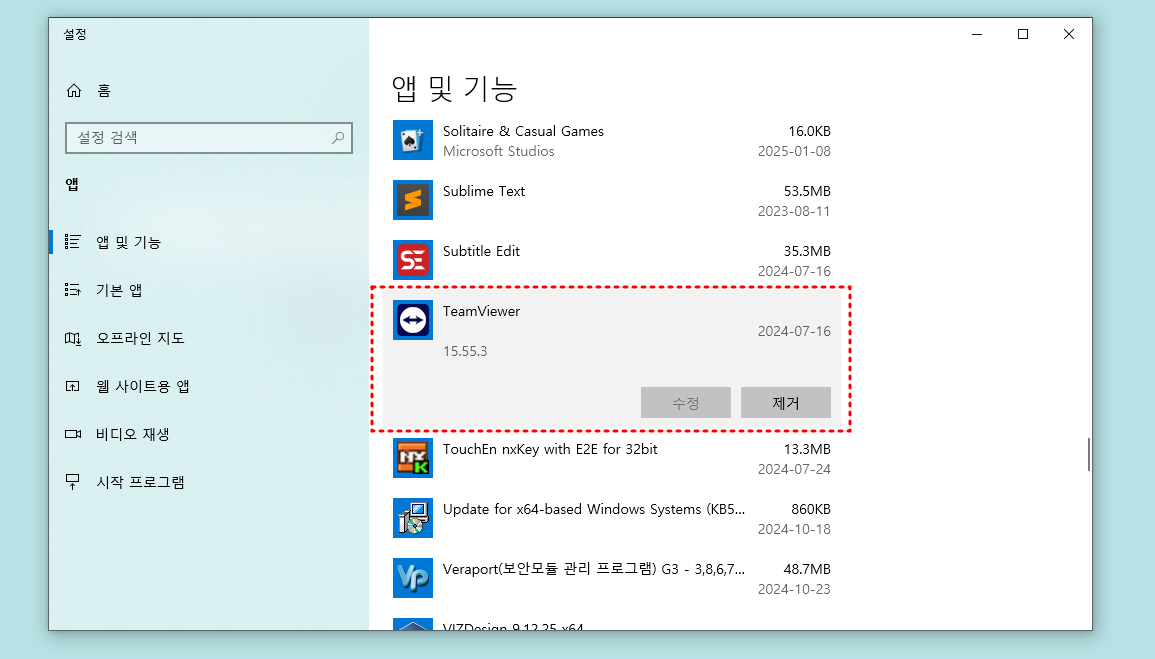Click the TeamViewer app icon
Viewport: 1155px width, 659px height.
tap(412, 320)
